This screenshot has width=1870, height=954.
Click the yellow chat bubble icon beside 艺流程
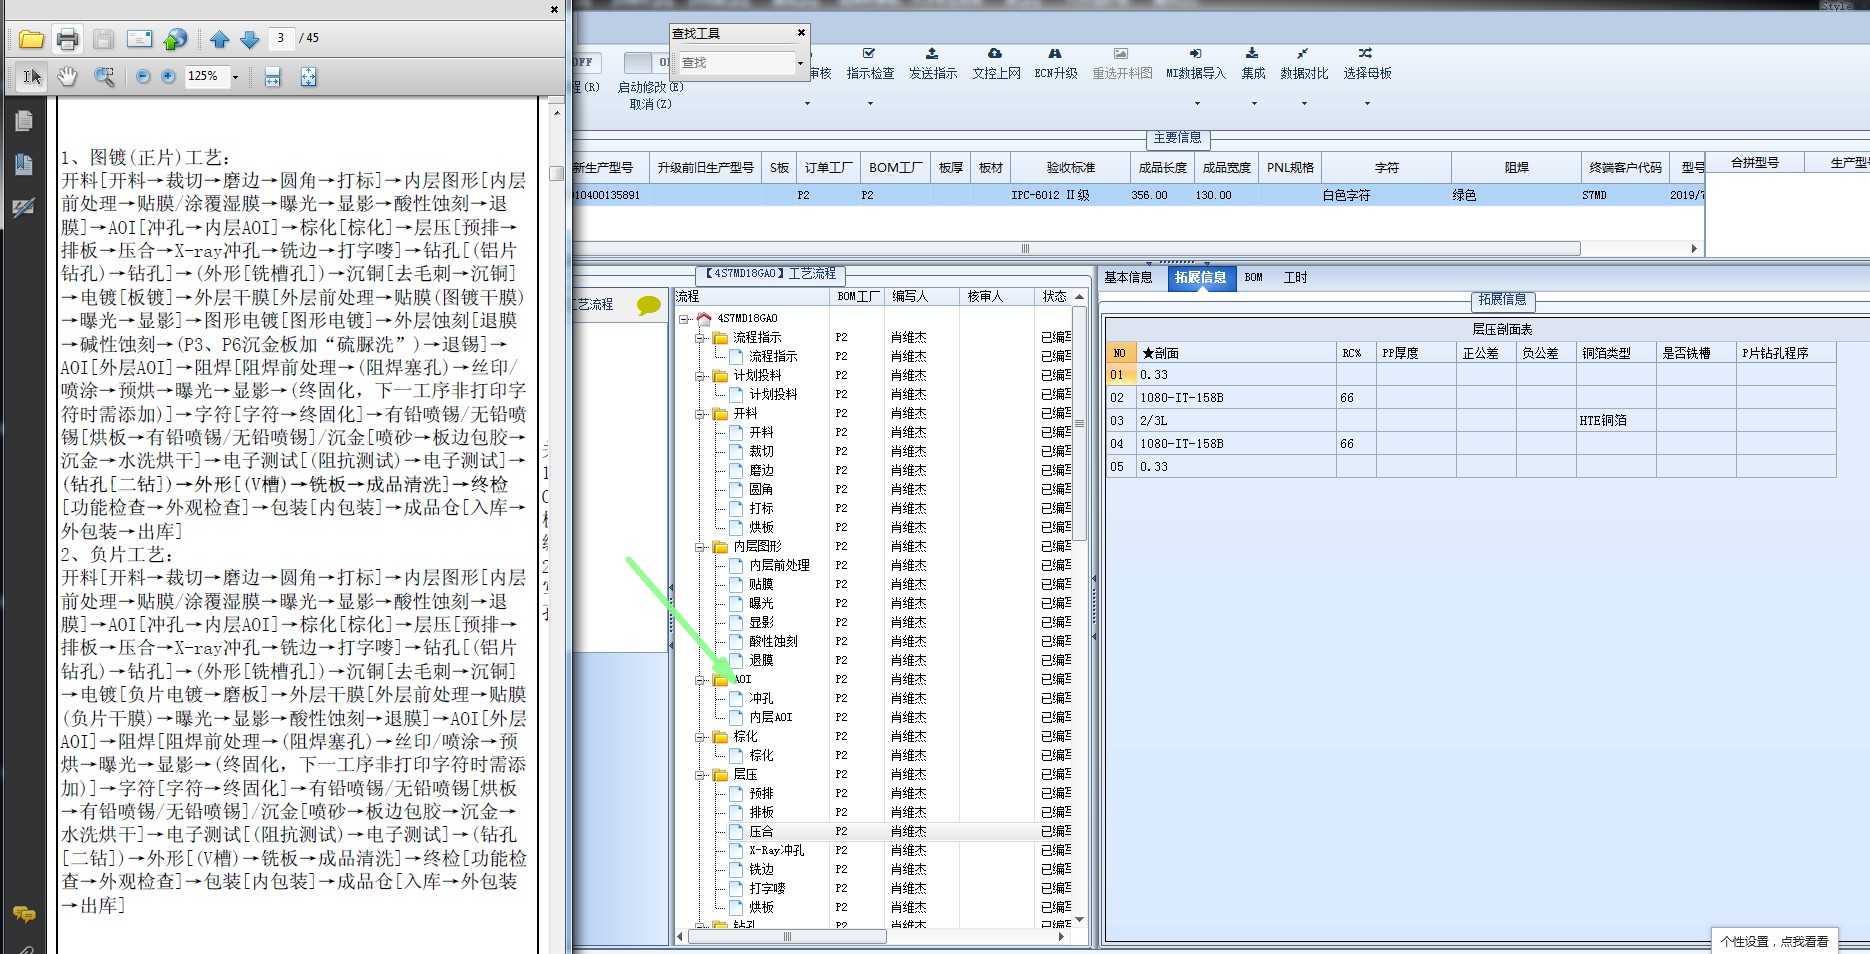click(x=649, y=305)
